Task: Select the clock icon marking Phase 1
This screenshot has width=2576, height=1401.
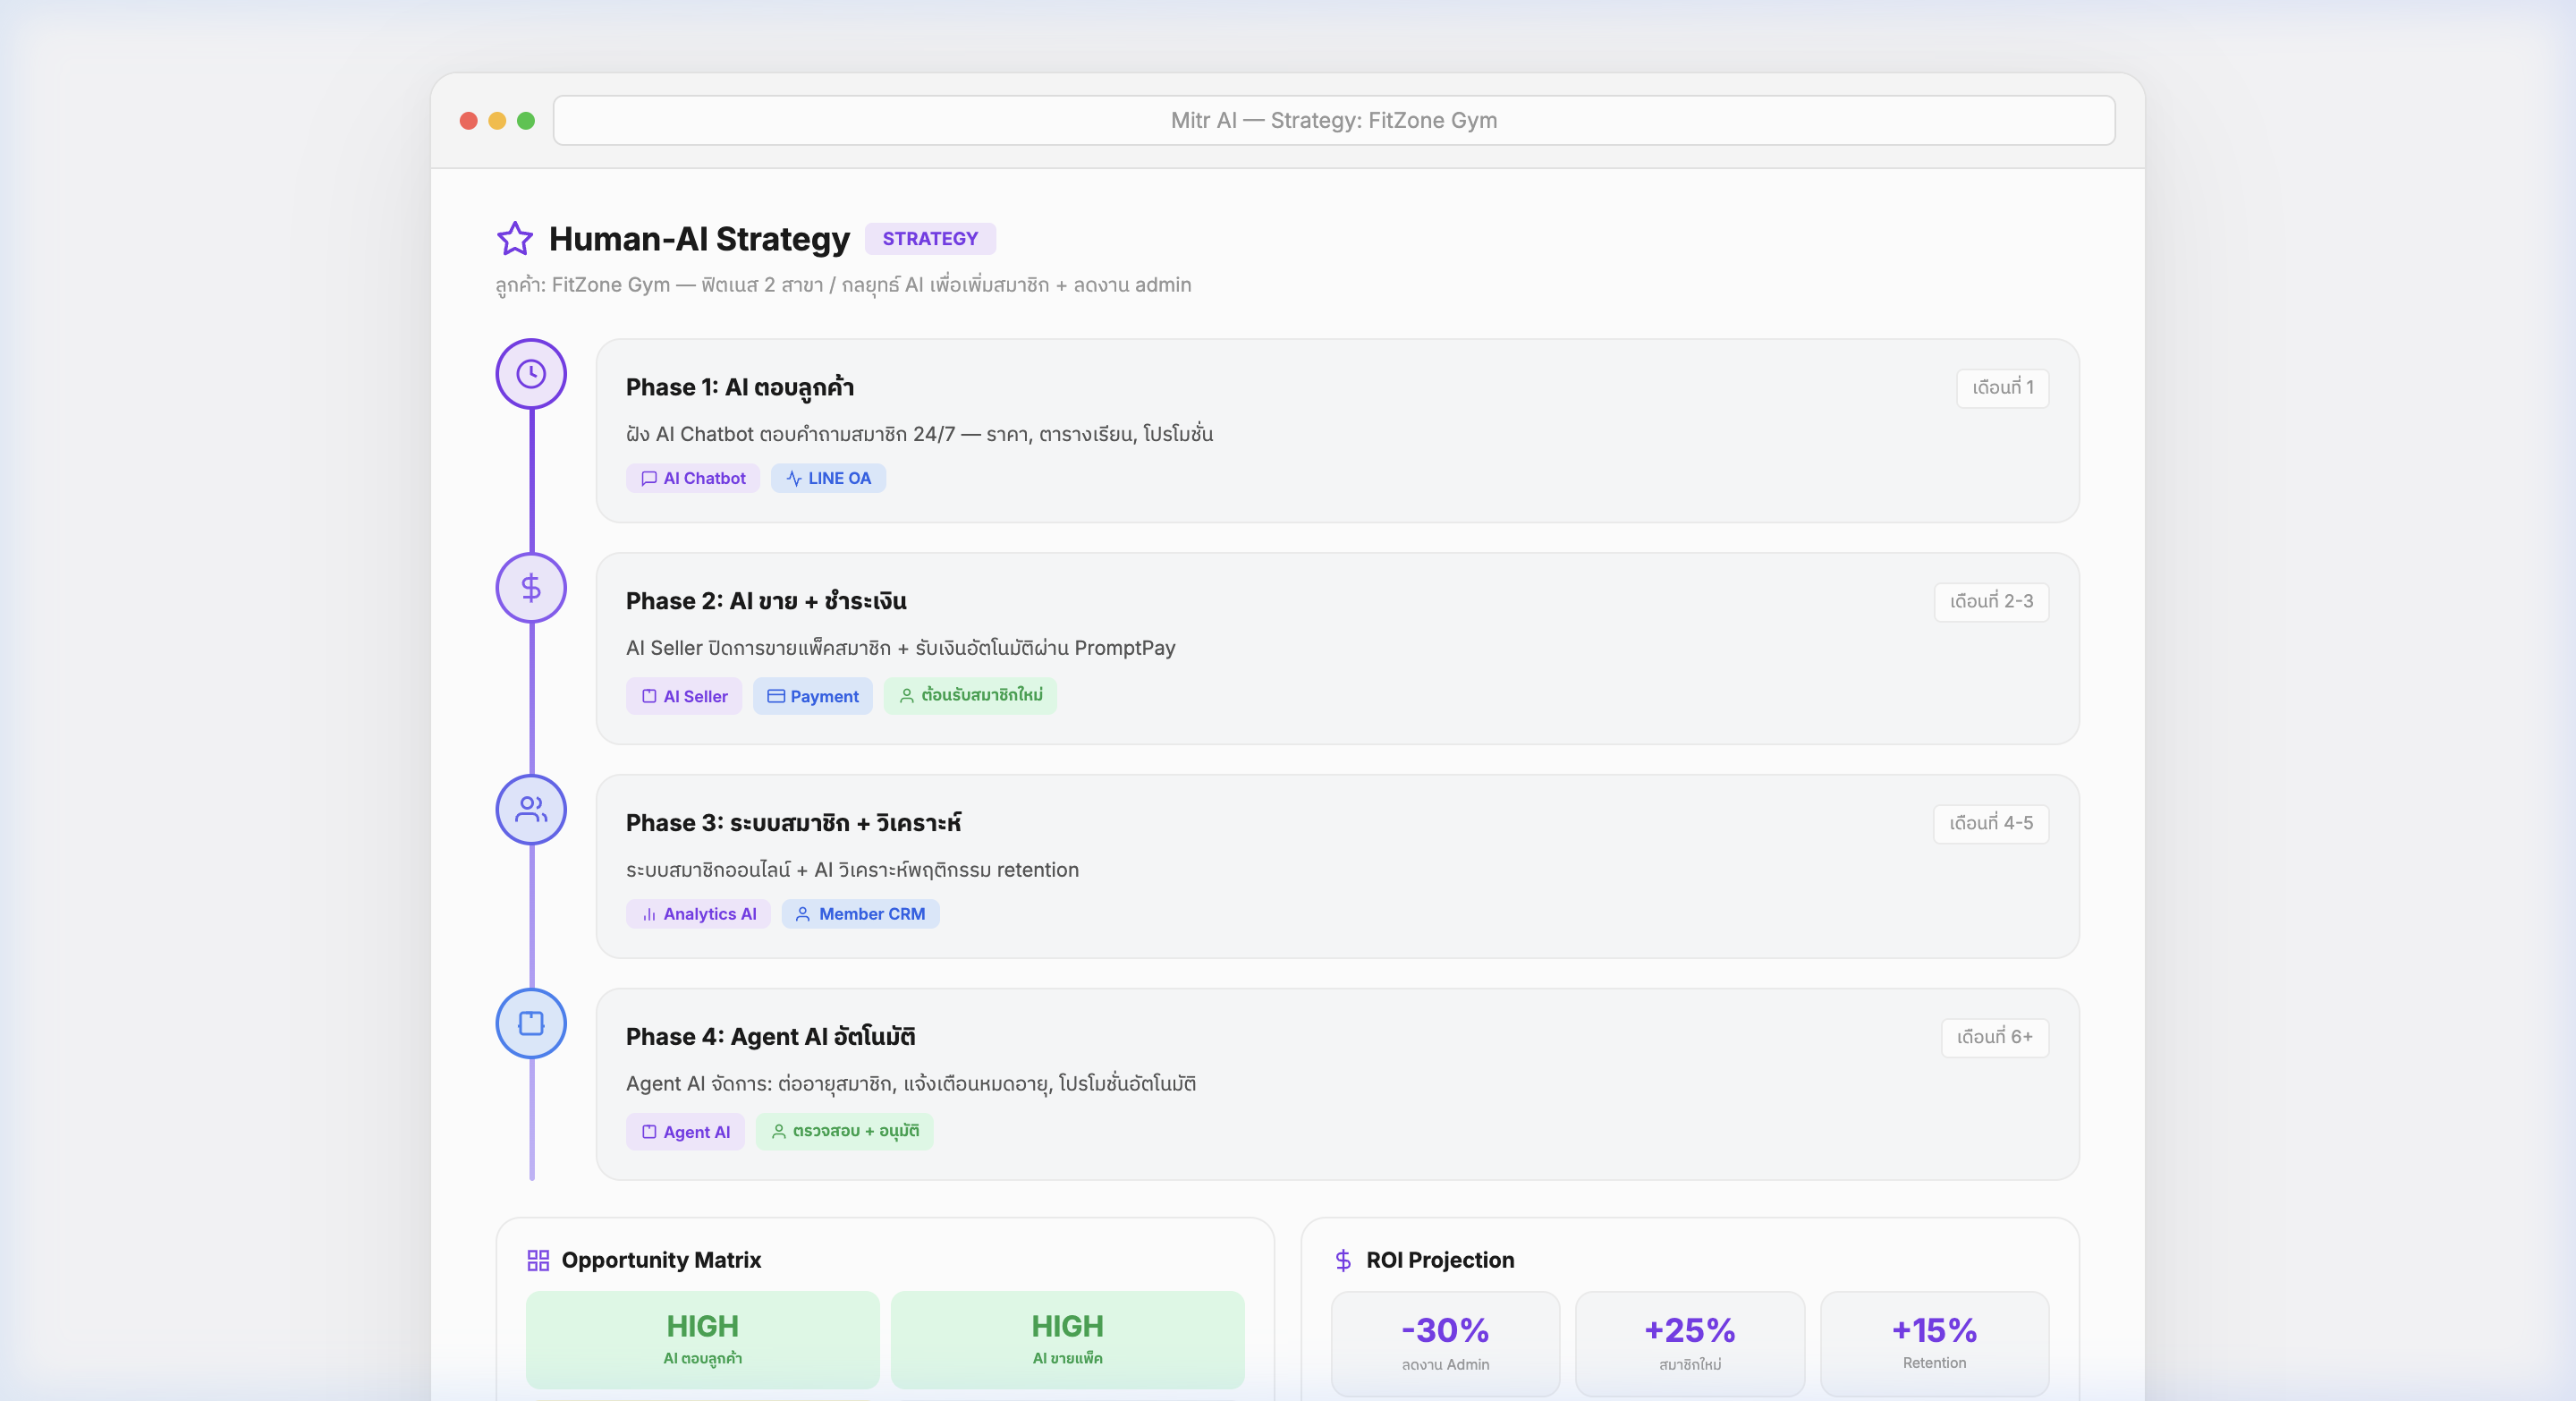Action: click(530, 374)
